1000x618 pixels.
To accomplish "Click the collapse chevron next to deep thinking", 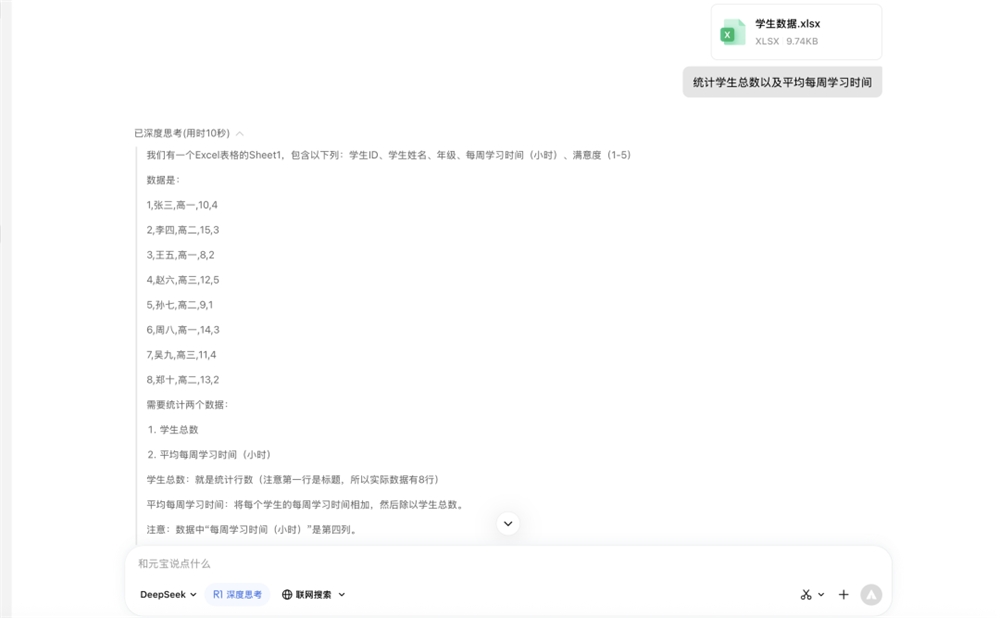I will [x=240, y=134].
